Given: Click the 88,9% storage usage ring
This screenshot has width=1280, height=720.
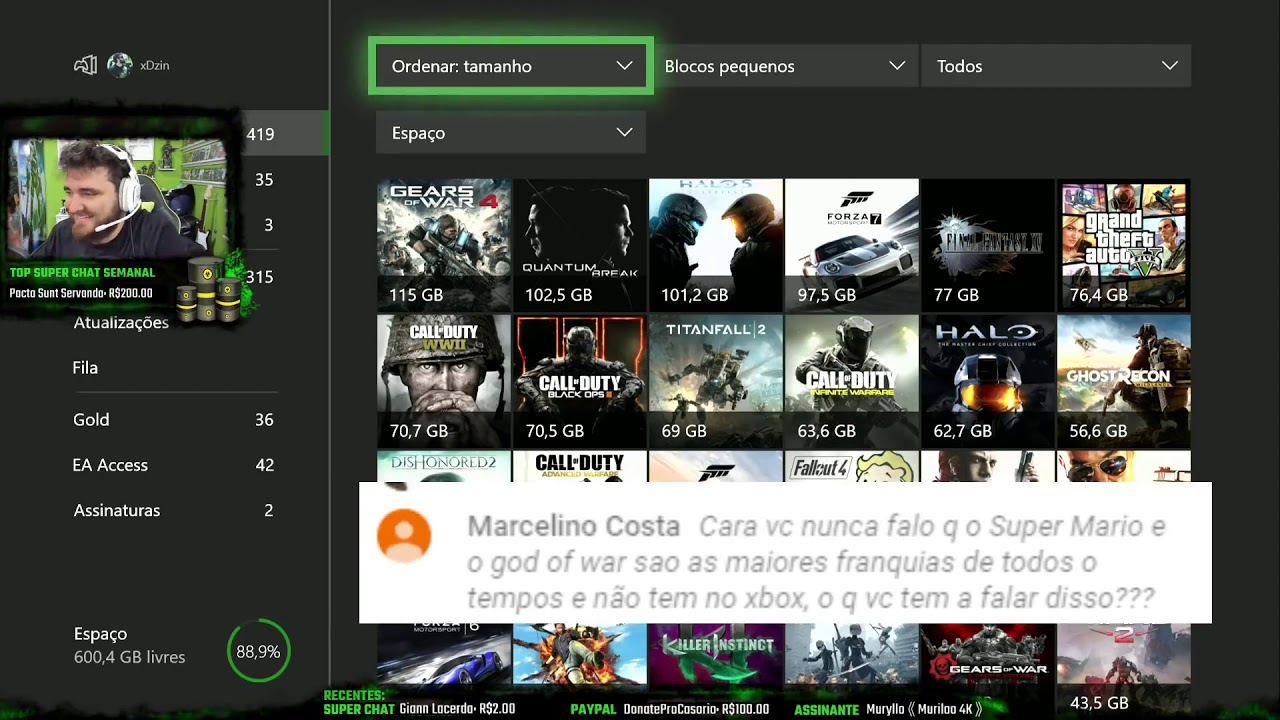Looking at the screenshot, I should (258, 651).
